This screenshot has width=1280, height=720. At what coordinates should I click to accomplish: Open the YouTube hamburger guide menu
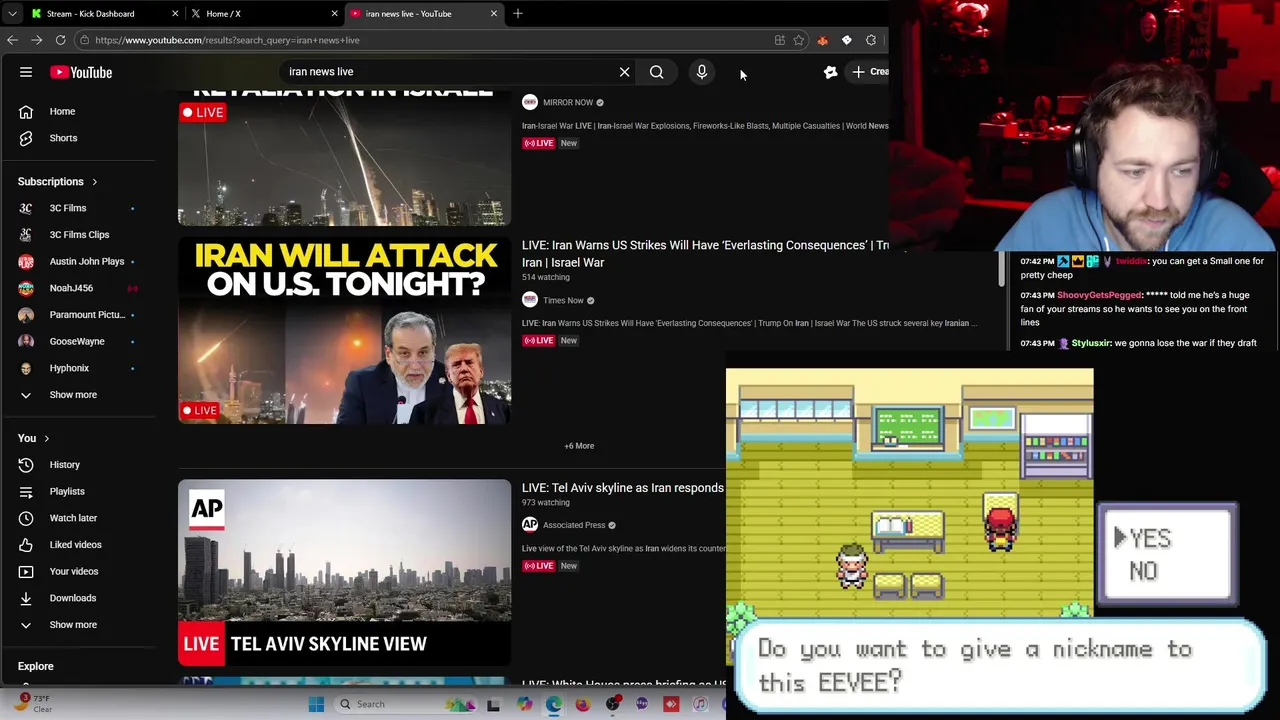pos(26,72)
